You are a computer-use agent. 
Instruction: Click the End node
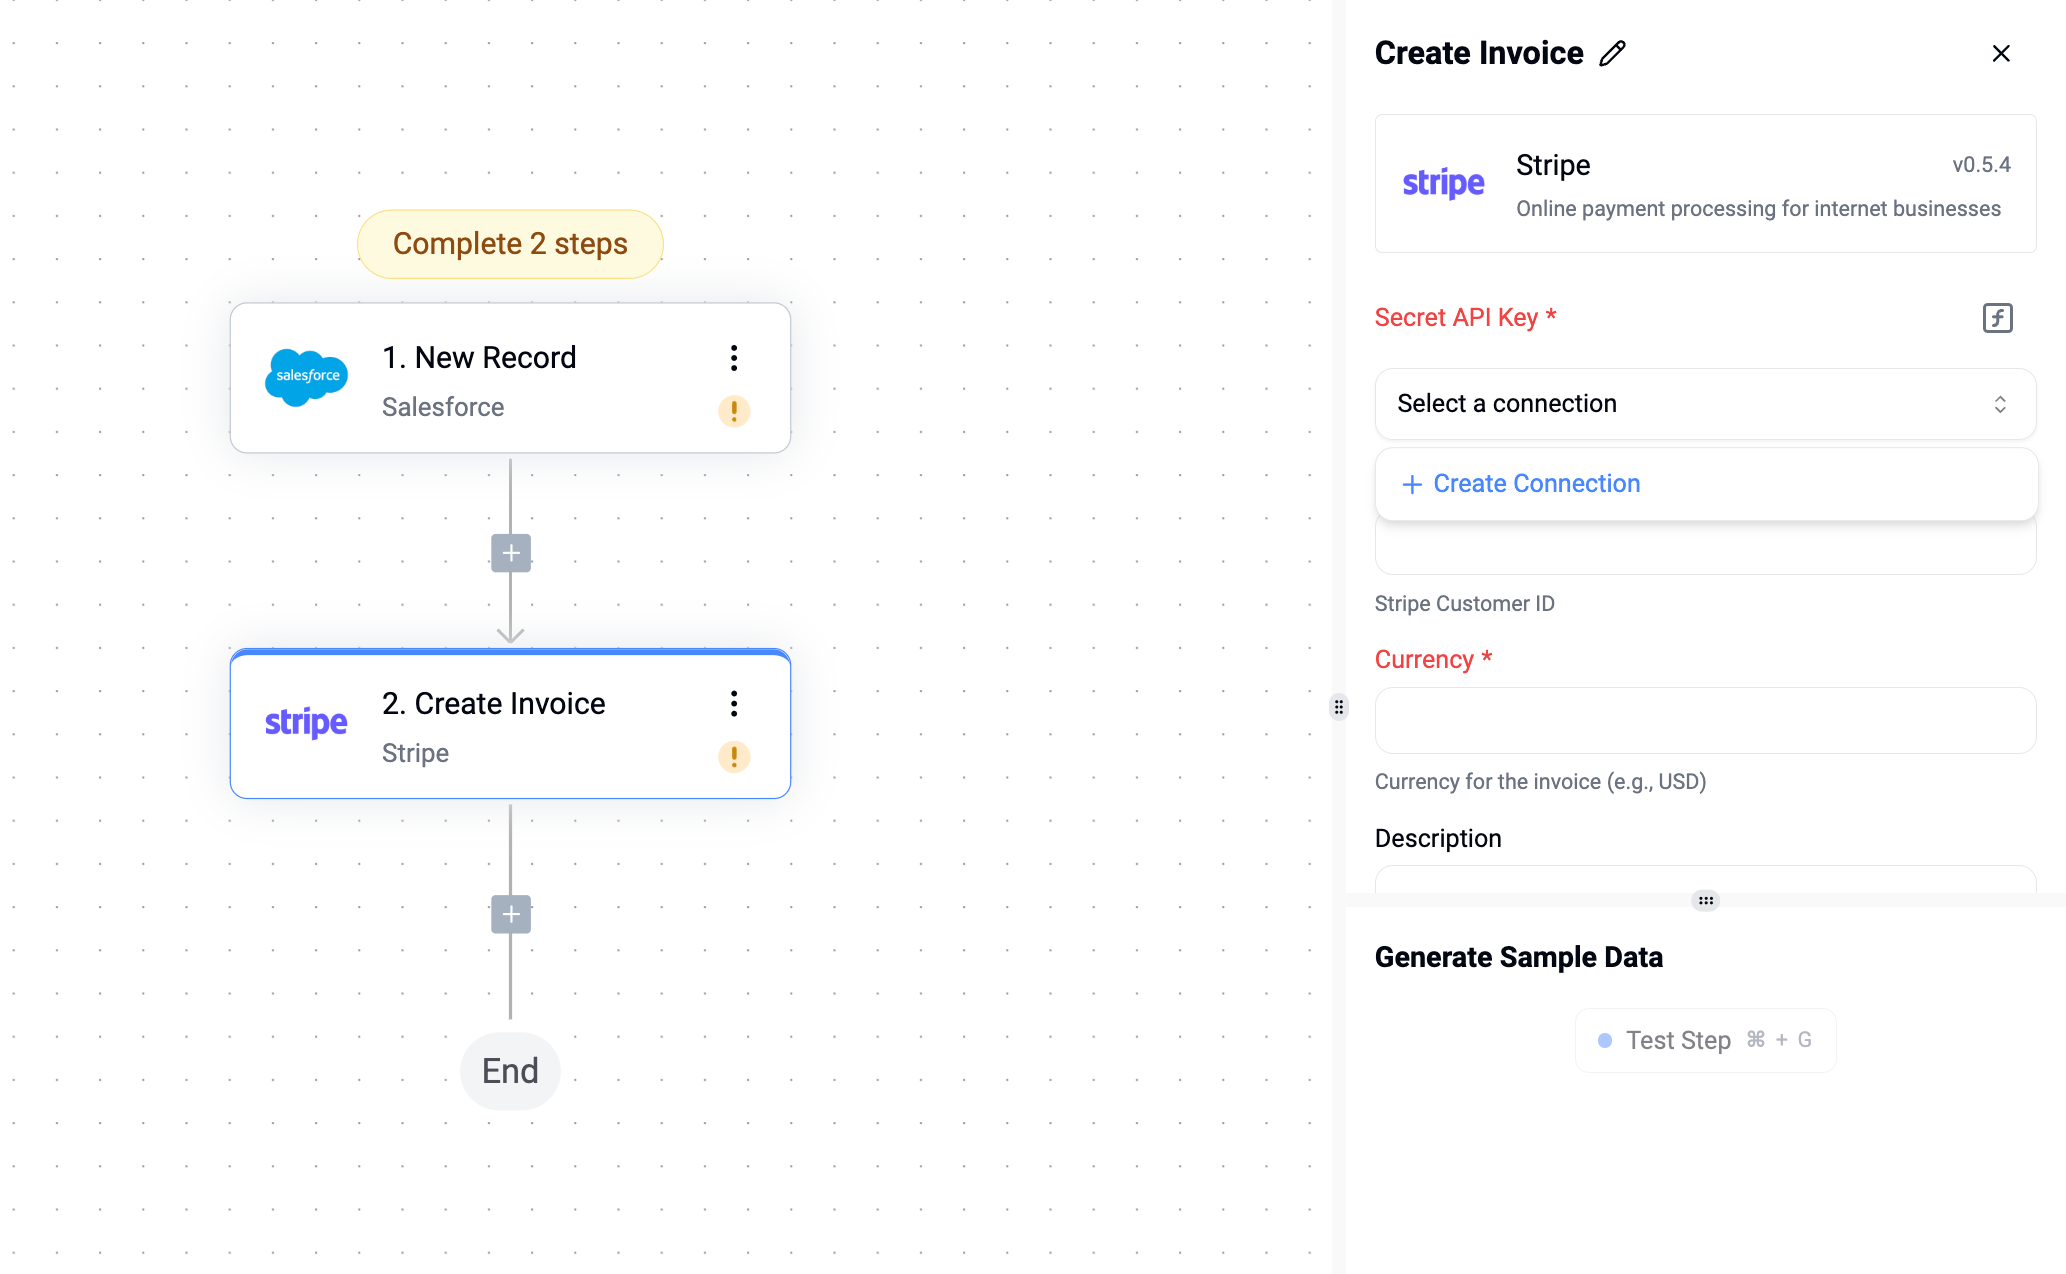coord(510,1071)
